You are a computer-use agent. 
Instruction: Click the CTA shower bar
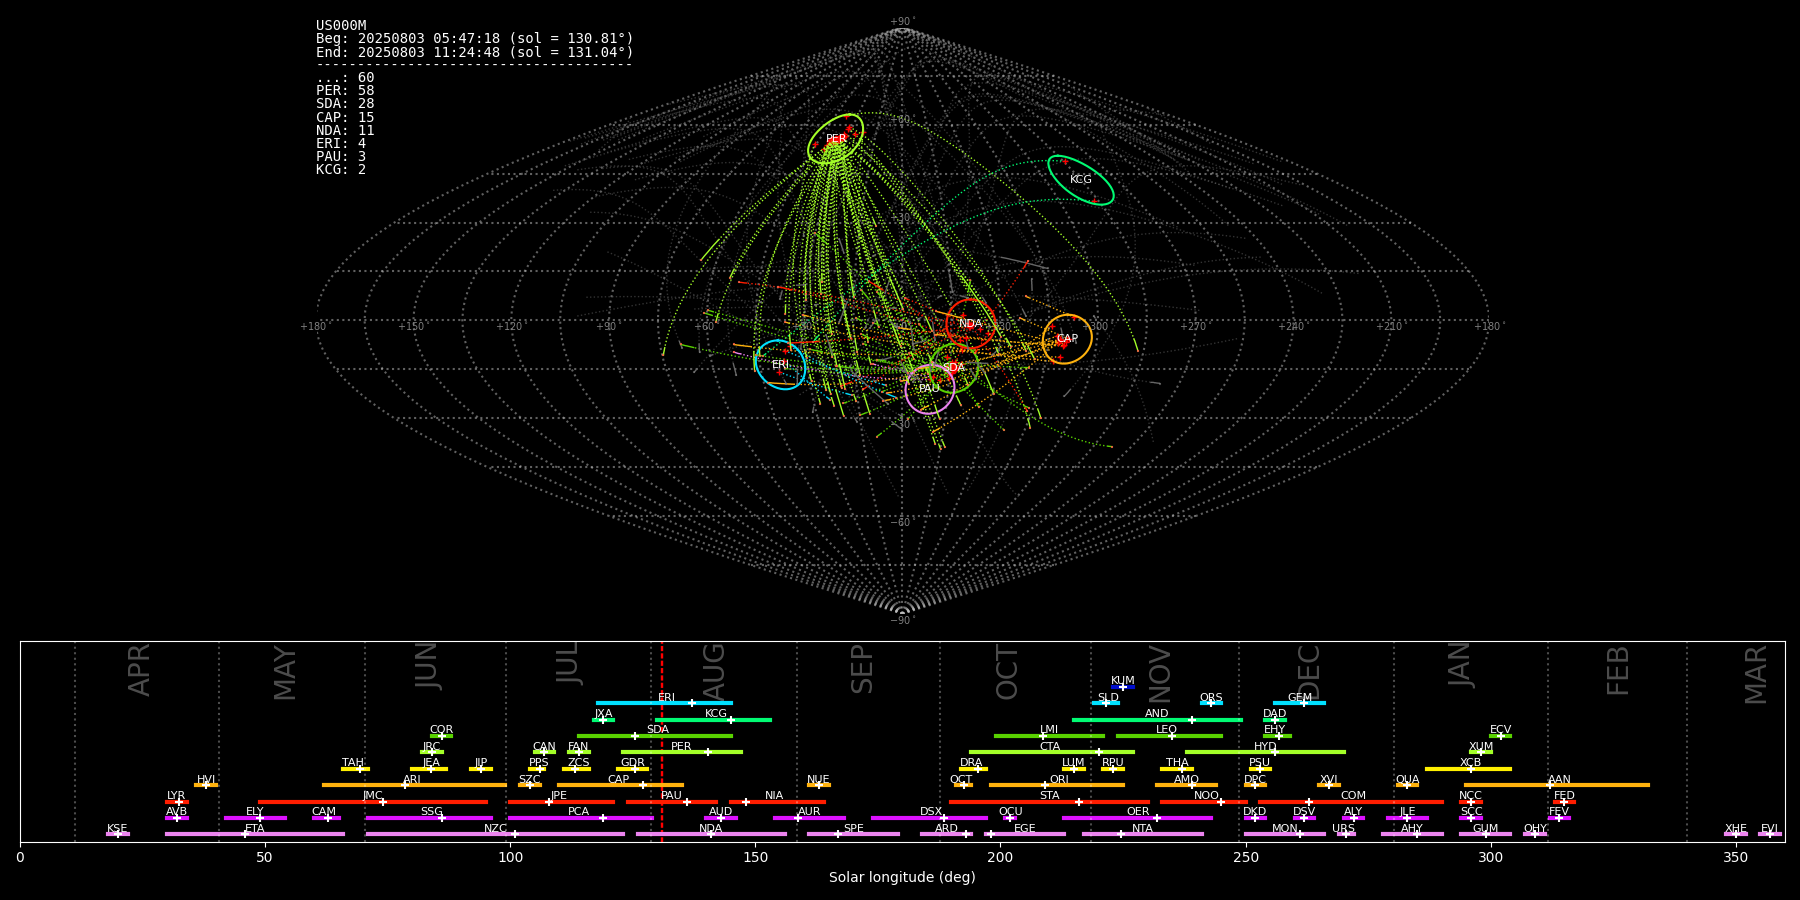click(1052, 752)
